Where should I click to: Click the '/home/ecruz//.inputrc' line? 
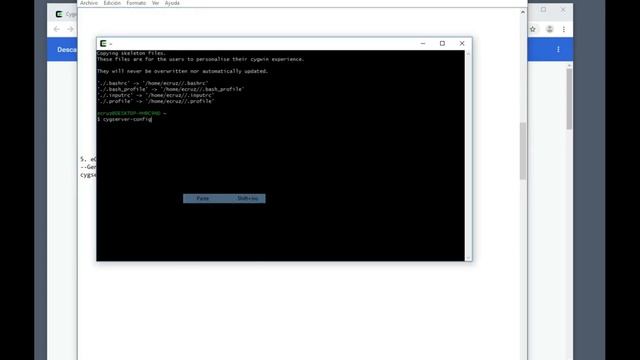[x=155, y=95]
